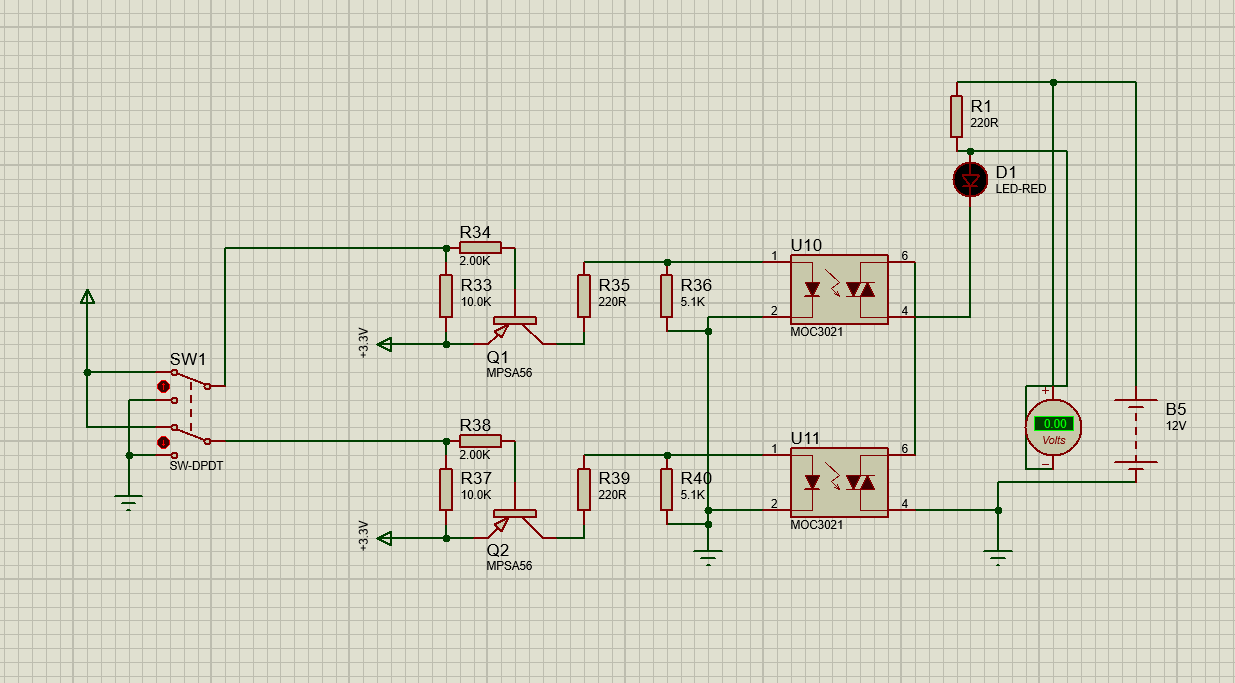The height and width of the screenshot is (683, 1235).
Task: Select the +3.3V terminal arrow near Q2
Action: 386,537
